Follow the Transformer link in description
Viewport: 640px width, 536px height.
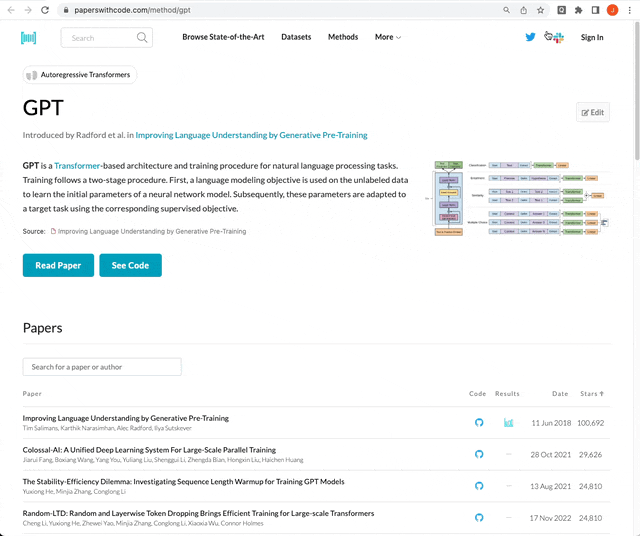point(77,166)
